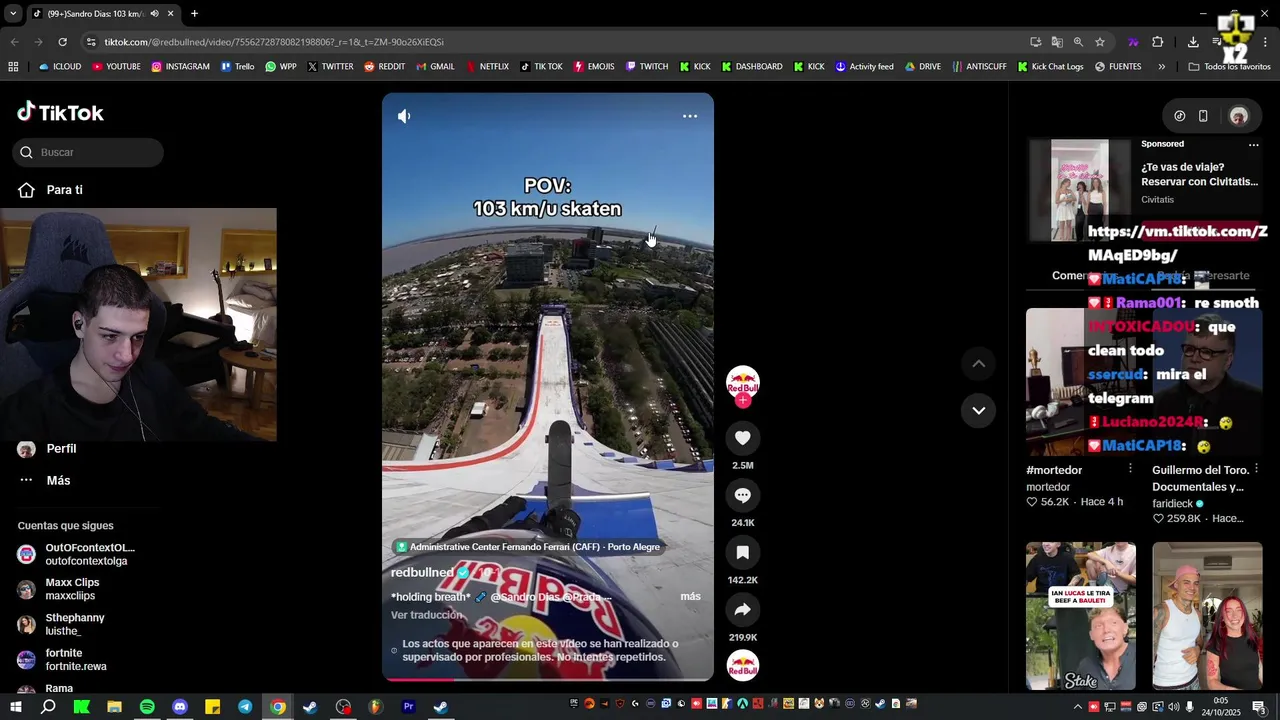Viewport: 1280px width, 720px height.
Task: Open the three-dot menu on the Sponsored card
Action: coord(1253,144)
